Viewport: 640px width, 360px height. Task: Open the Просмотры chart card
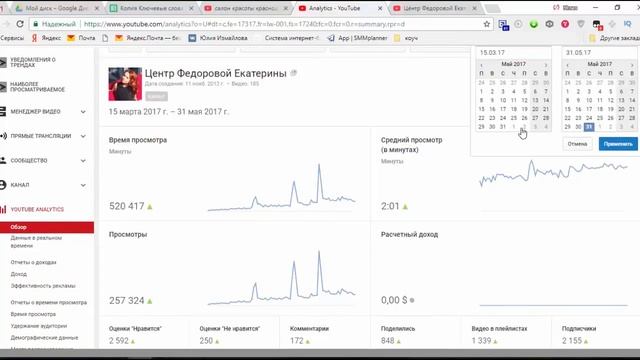click(234, 268)
